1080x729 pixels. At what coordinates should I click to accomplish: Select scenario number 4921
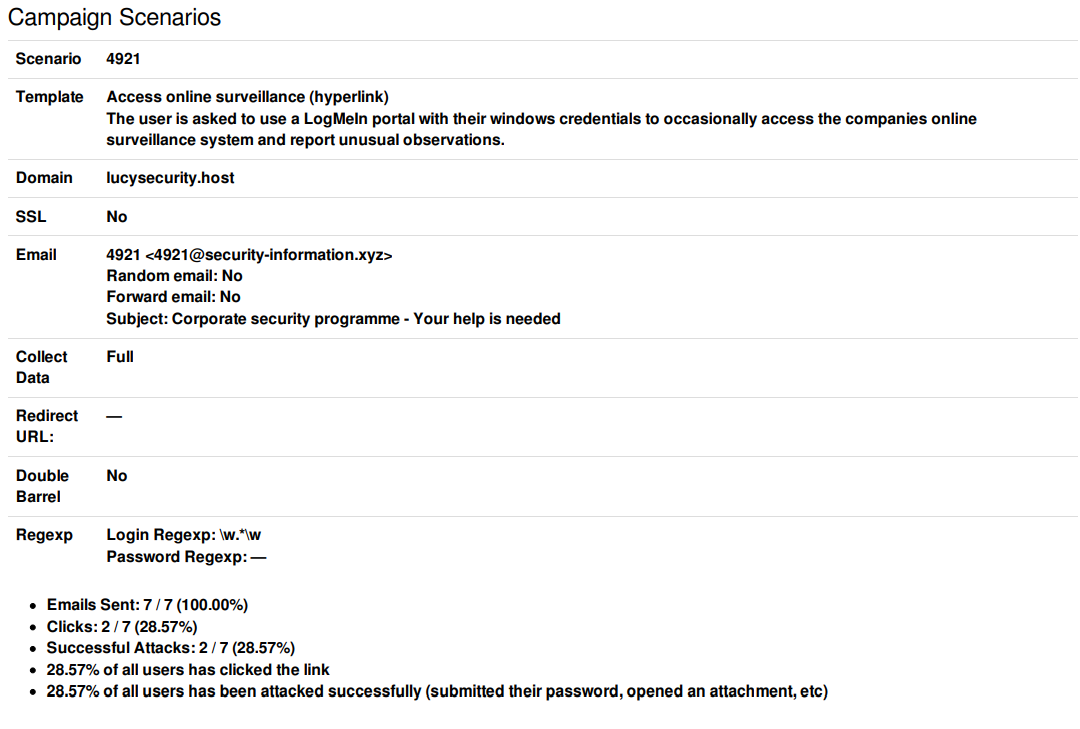[123, 59]
